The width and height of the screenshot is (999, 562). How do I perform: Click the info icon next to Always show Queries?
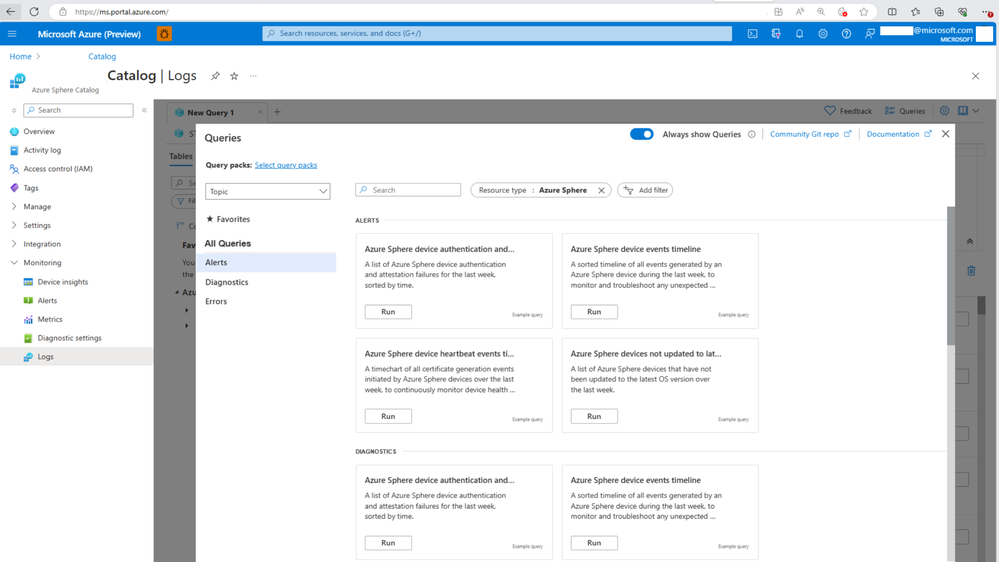coord(752,134)
